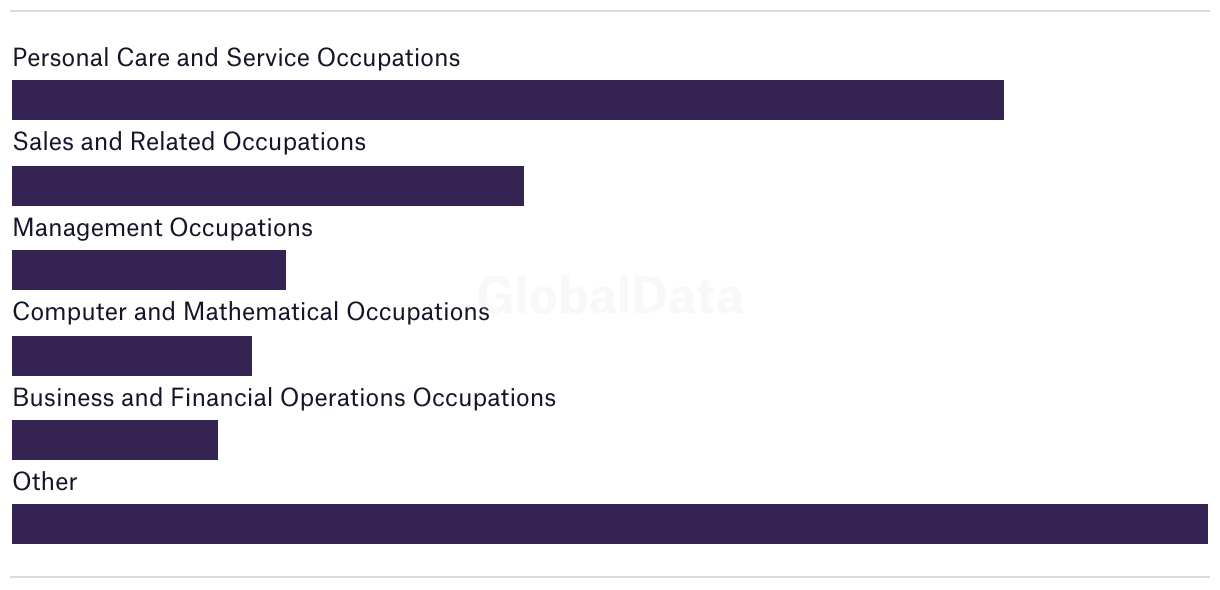The height and width of the screenshot is (590, 1220).
Task: Click the Computer and Mathematical Occupations label
Action: pos(251,312)
